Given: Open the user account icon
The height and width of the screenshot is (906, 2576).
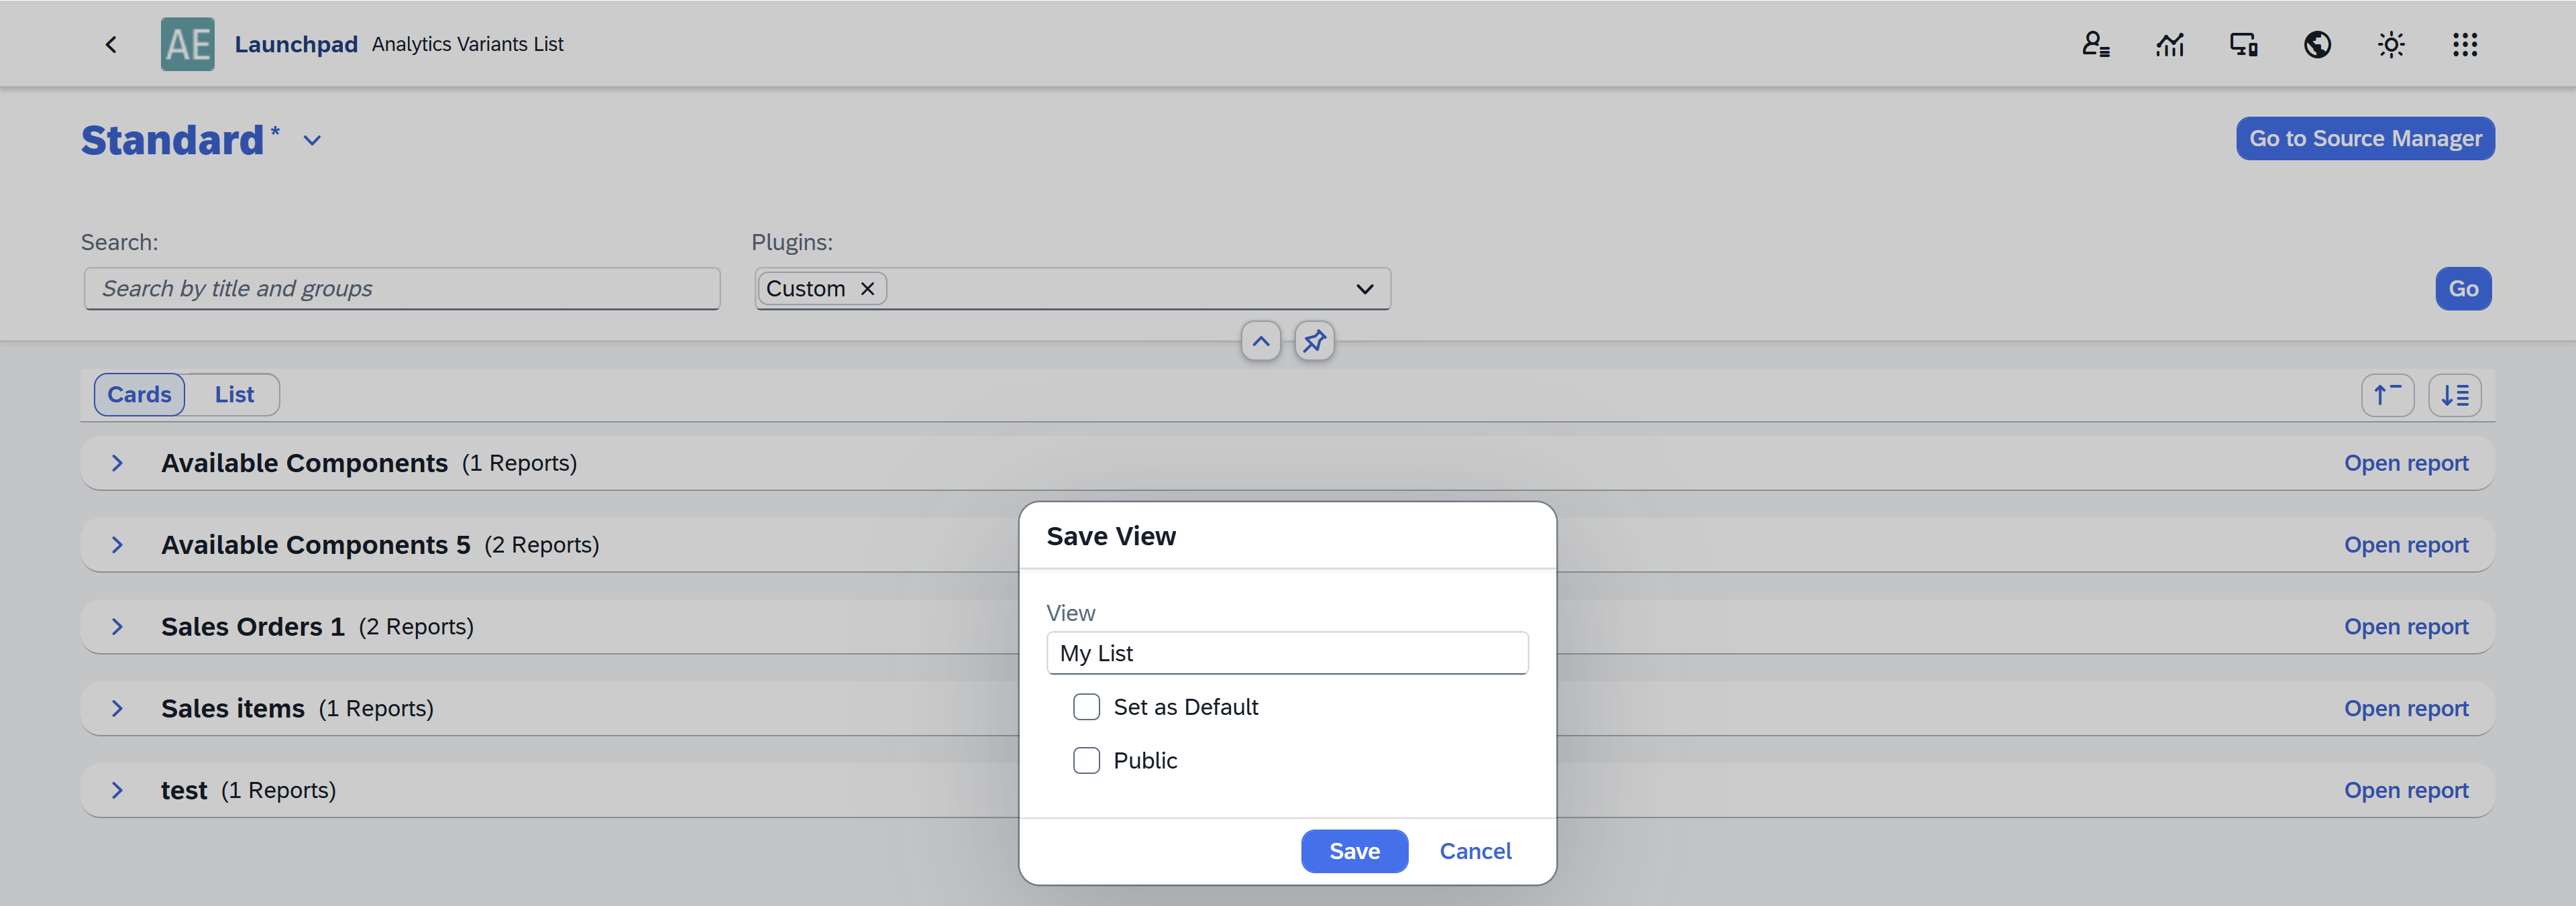Looking at the screenshot, I should (2096, 44).
